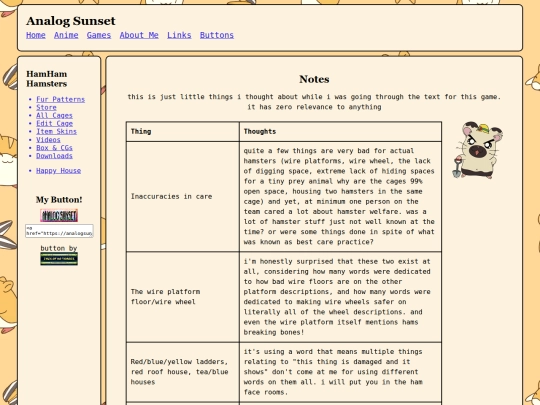Open the Edit Cage link
Screen dimensions: 540x405
54,123
